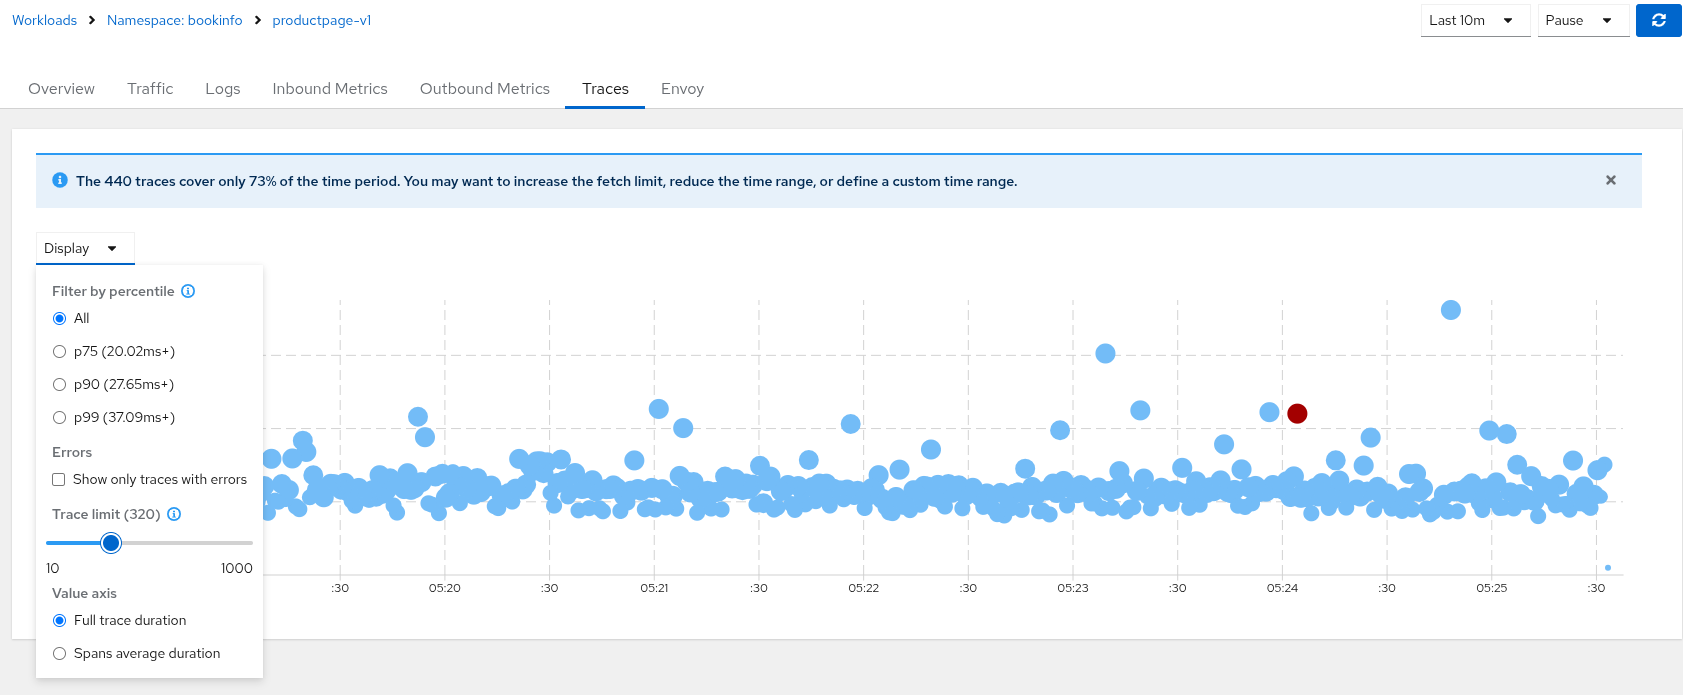Image resolution: width=1683 pixels, height=695 pixels.
Task: Click the Filter by percentile info icon
Action: [x=188, y=291]
